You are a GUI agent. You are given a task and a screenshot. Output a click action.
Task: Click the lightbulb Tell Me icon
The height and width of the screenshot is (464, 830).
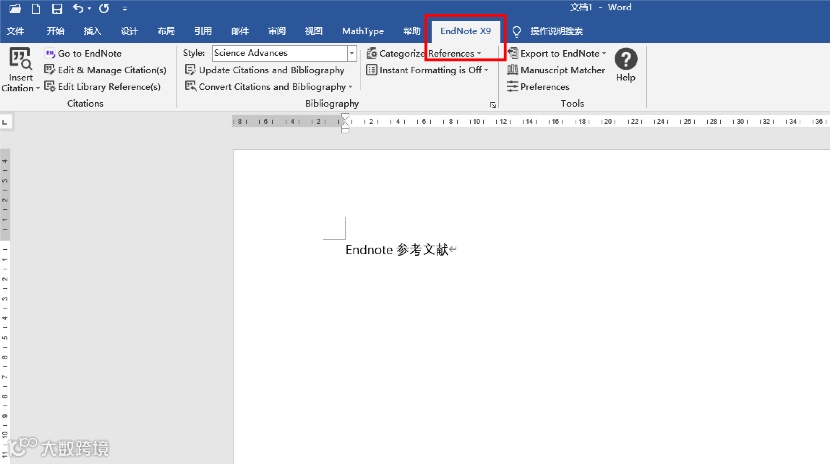pos(517,31)
